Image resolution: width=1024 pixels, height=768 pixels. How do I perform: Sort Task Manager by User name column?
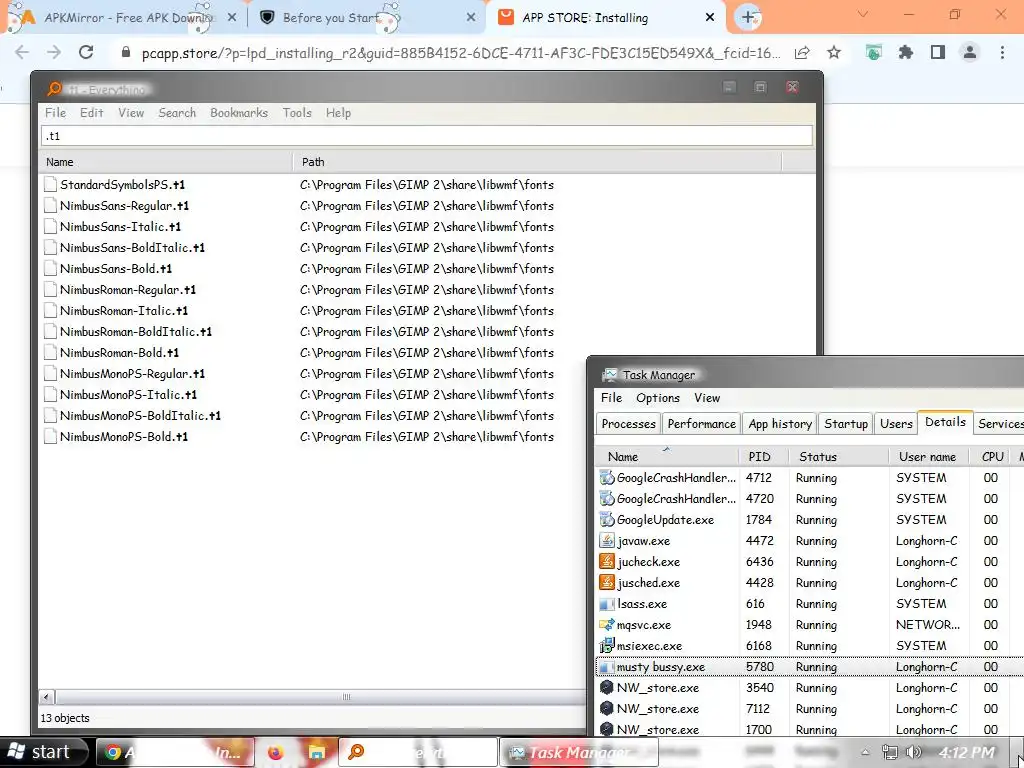tap(928, 456)
